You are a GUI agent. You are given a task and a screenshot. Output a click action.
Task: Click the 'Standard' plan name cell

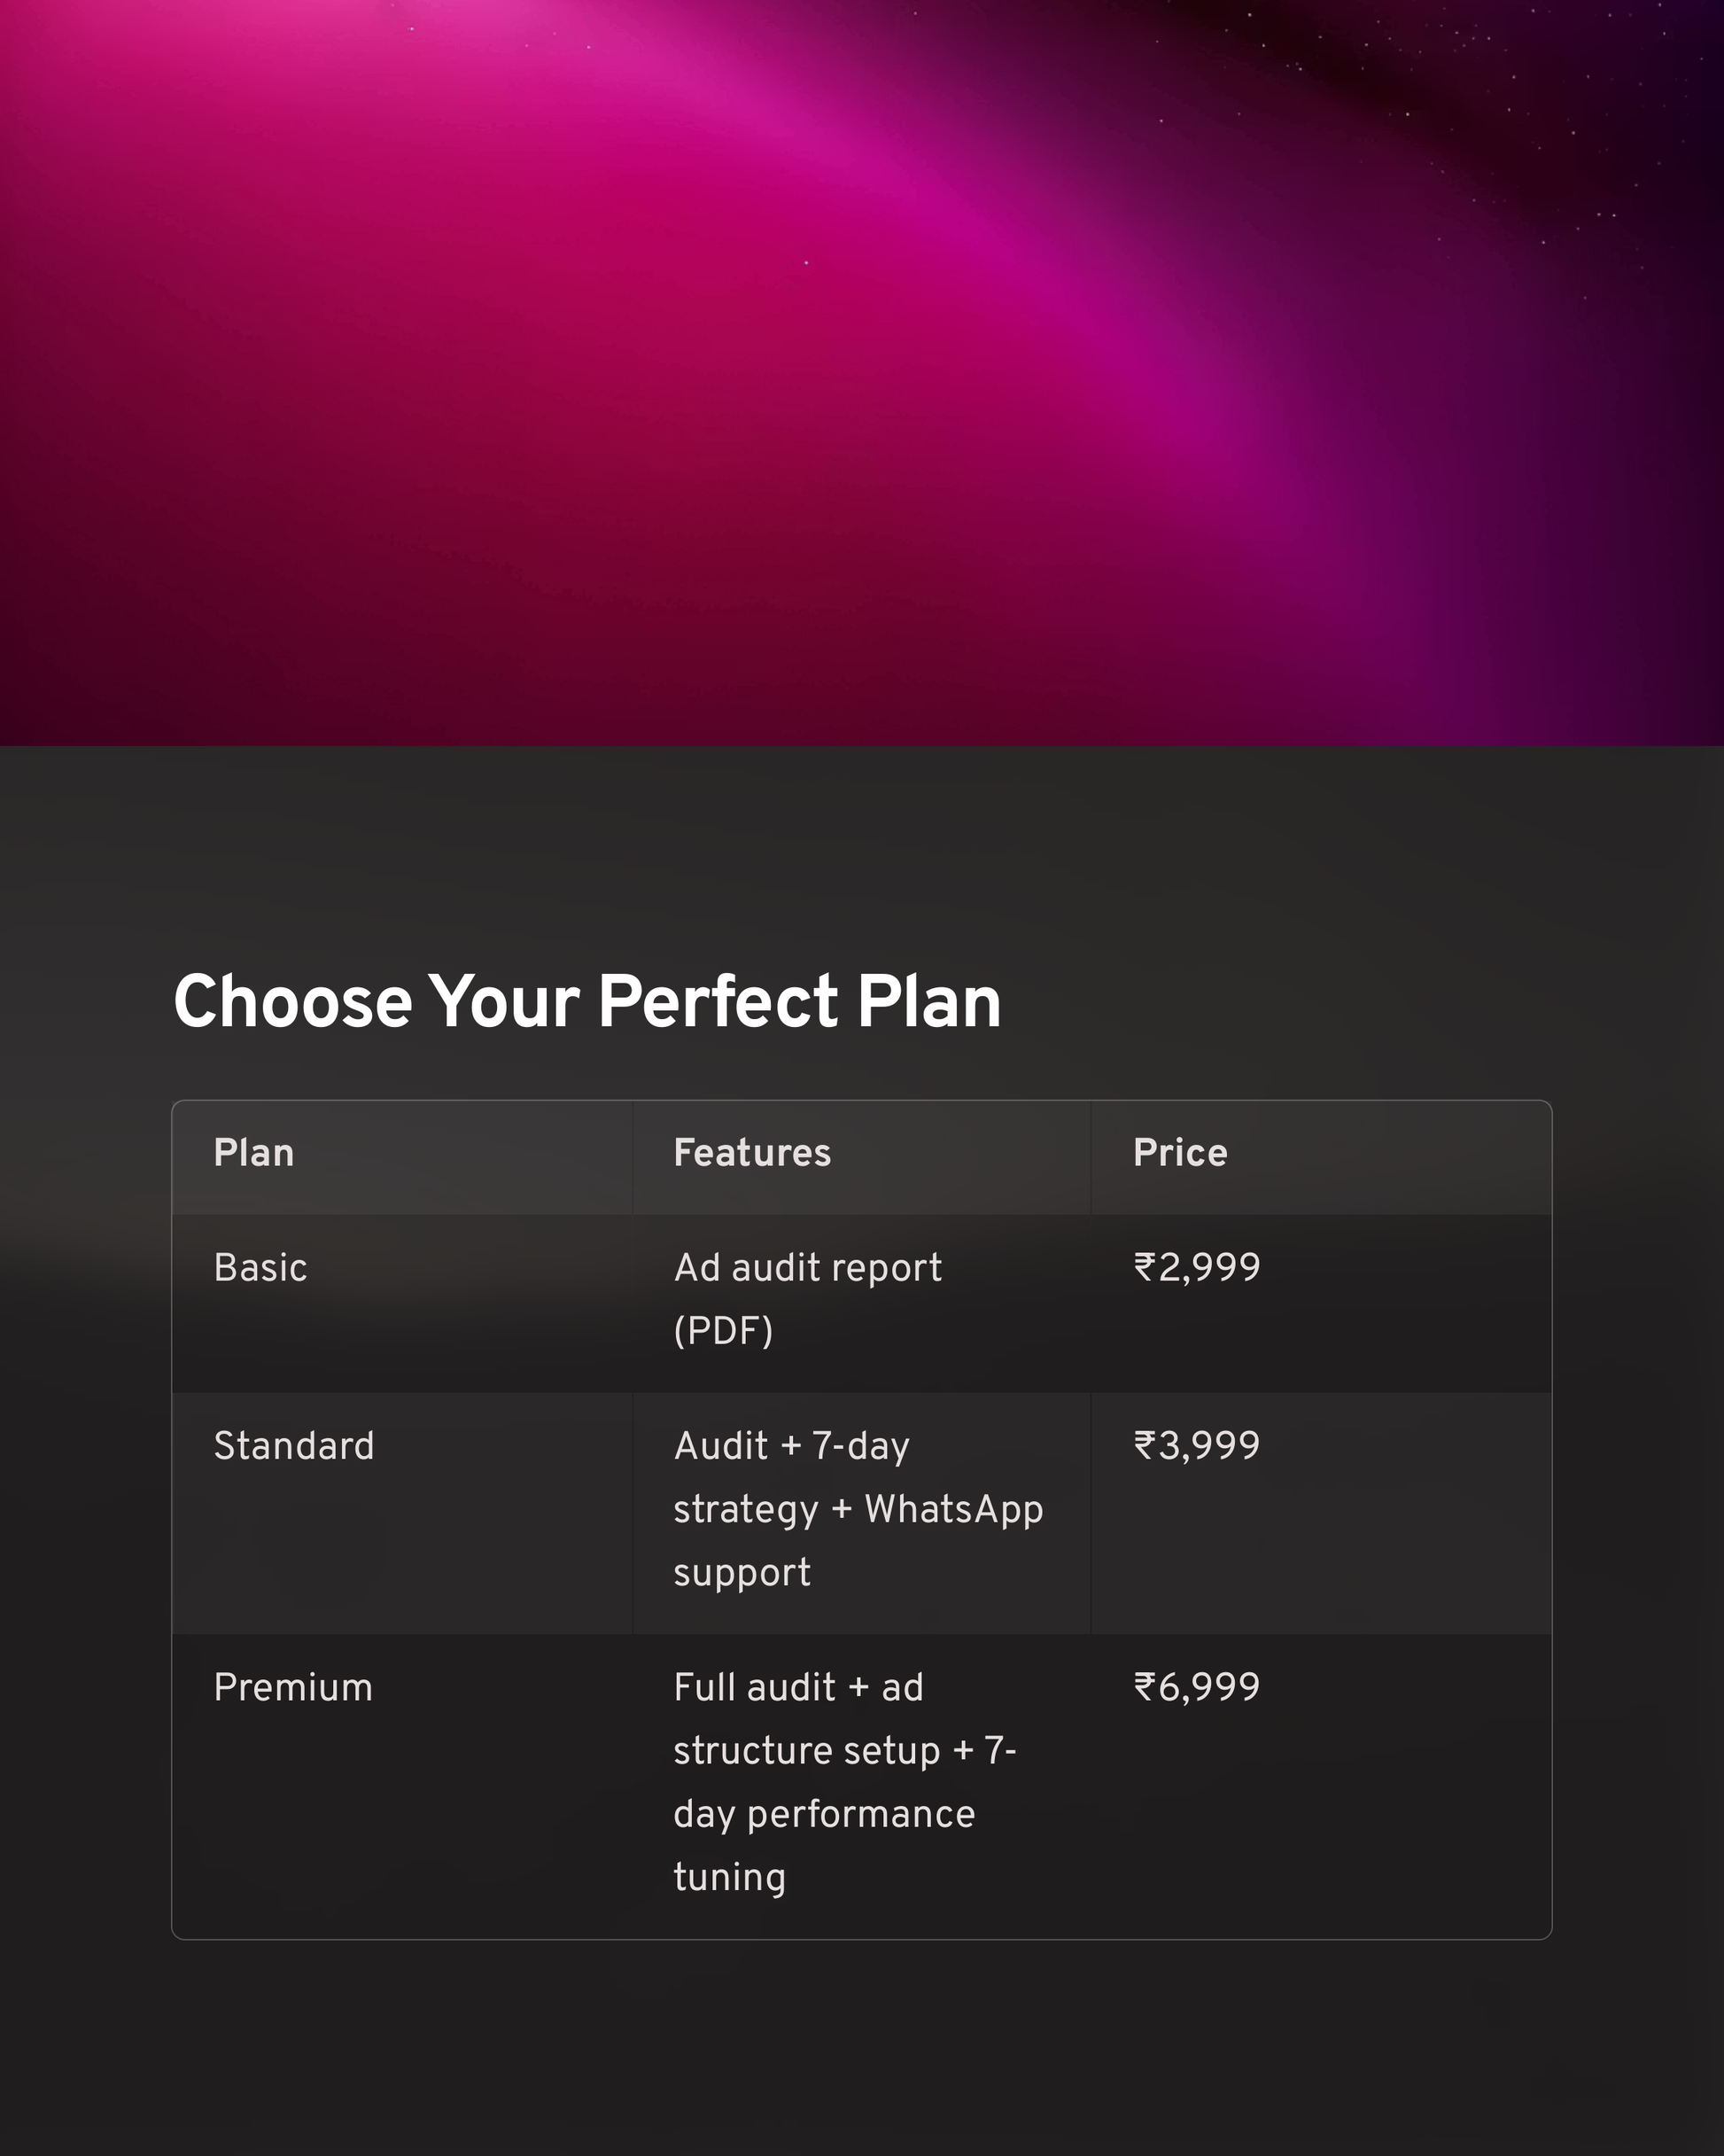point(294,1446)
